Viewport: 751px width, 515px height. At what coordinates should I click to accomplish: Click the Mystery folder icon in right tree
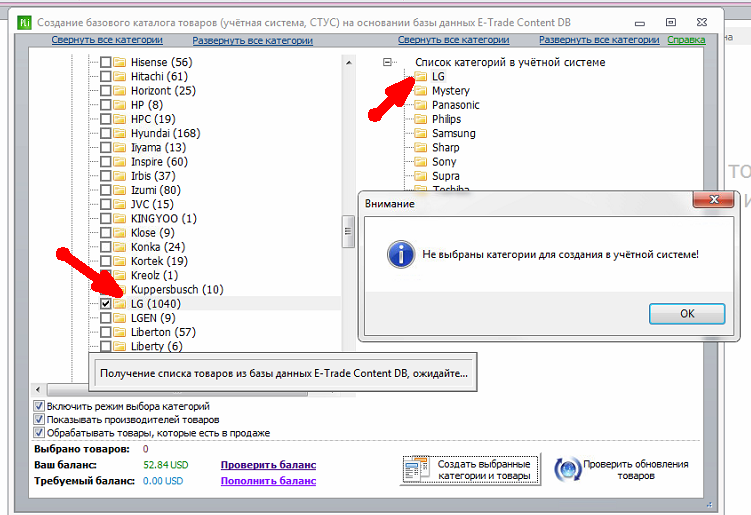click(x=421, y=91)
